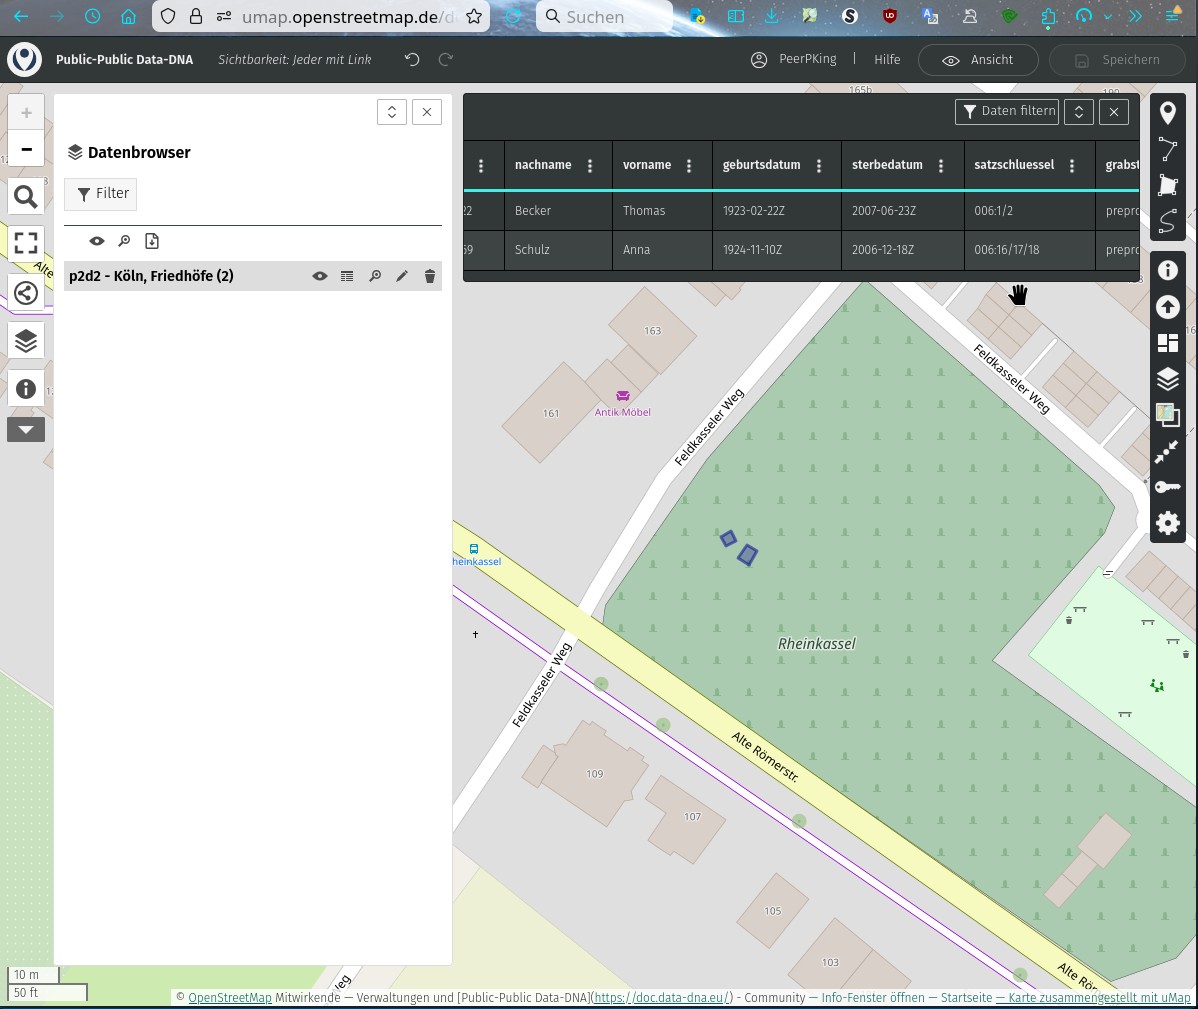The image size is (1198, 1009).
Task: Edit map permissions via key icon
Action: click(x=1168, y=487)
